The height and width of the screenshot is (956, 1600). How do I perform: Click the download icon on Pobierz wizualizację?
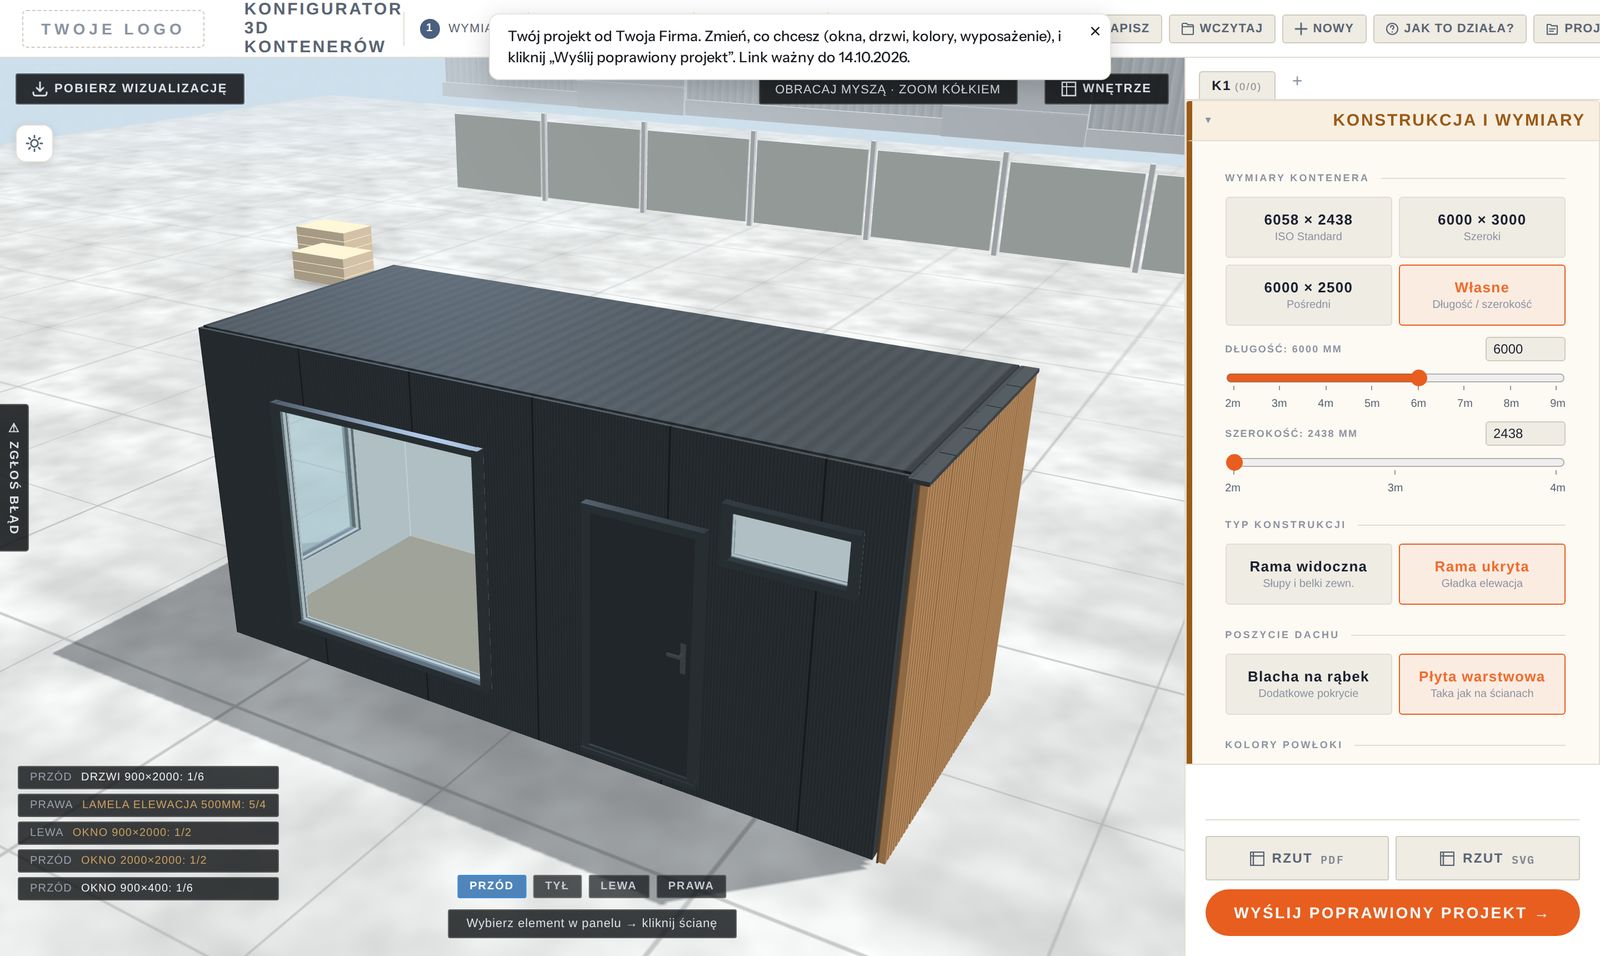point(40,89)
